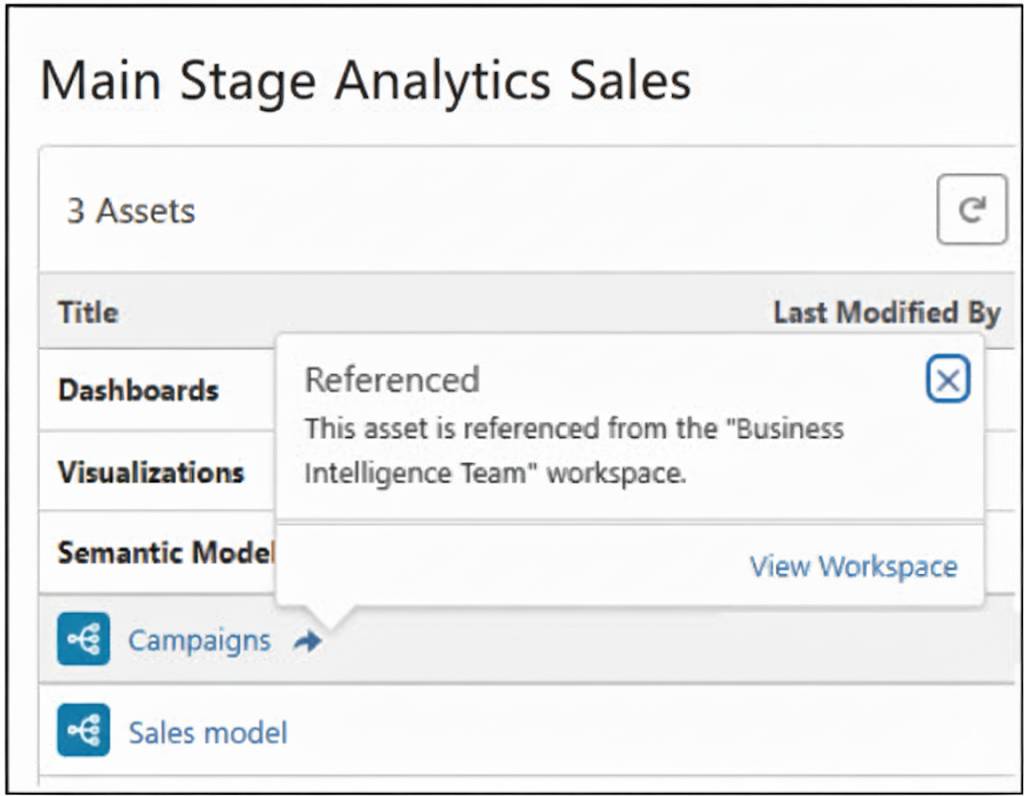The width and height of the screenshot is (1024, 796).
Task: Select the Dashboards row label
Action: tap(138, 391)
